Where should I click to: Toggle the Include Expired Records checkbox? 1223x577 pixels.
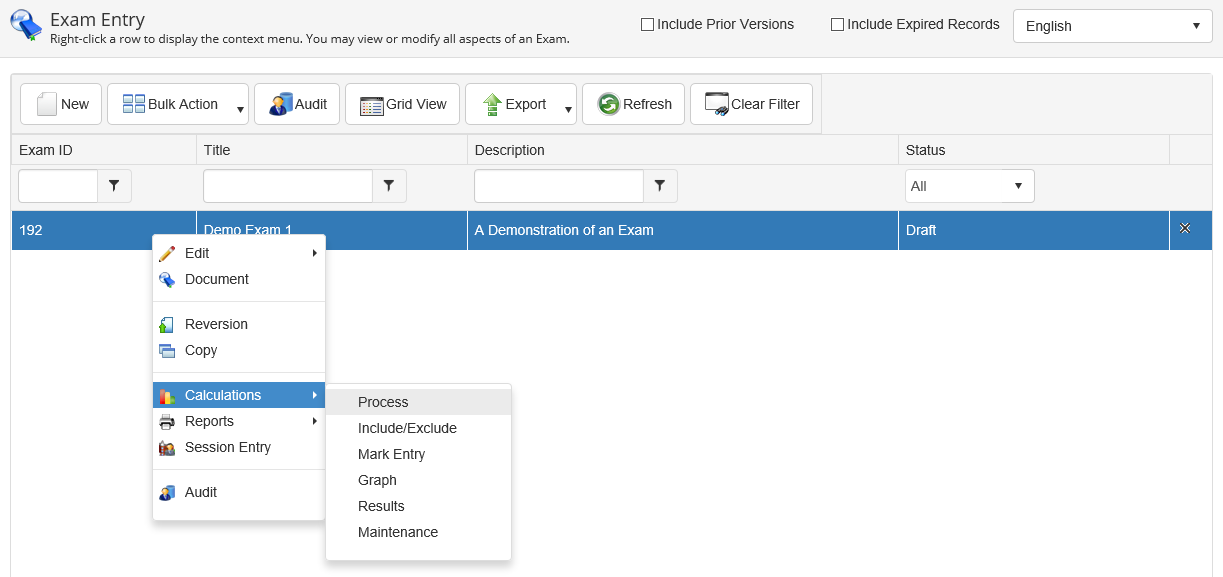click(838, 25)
